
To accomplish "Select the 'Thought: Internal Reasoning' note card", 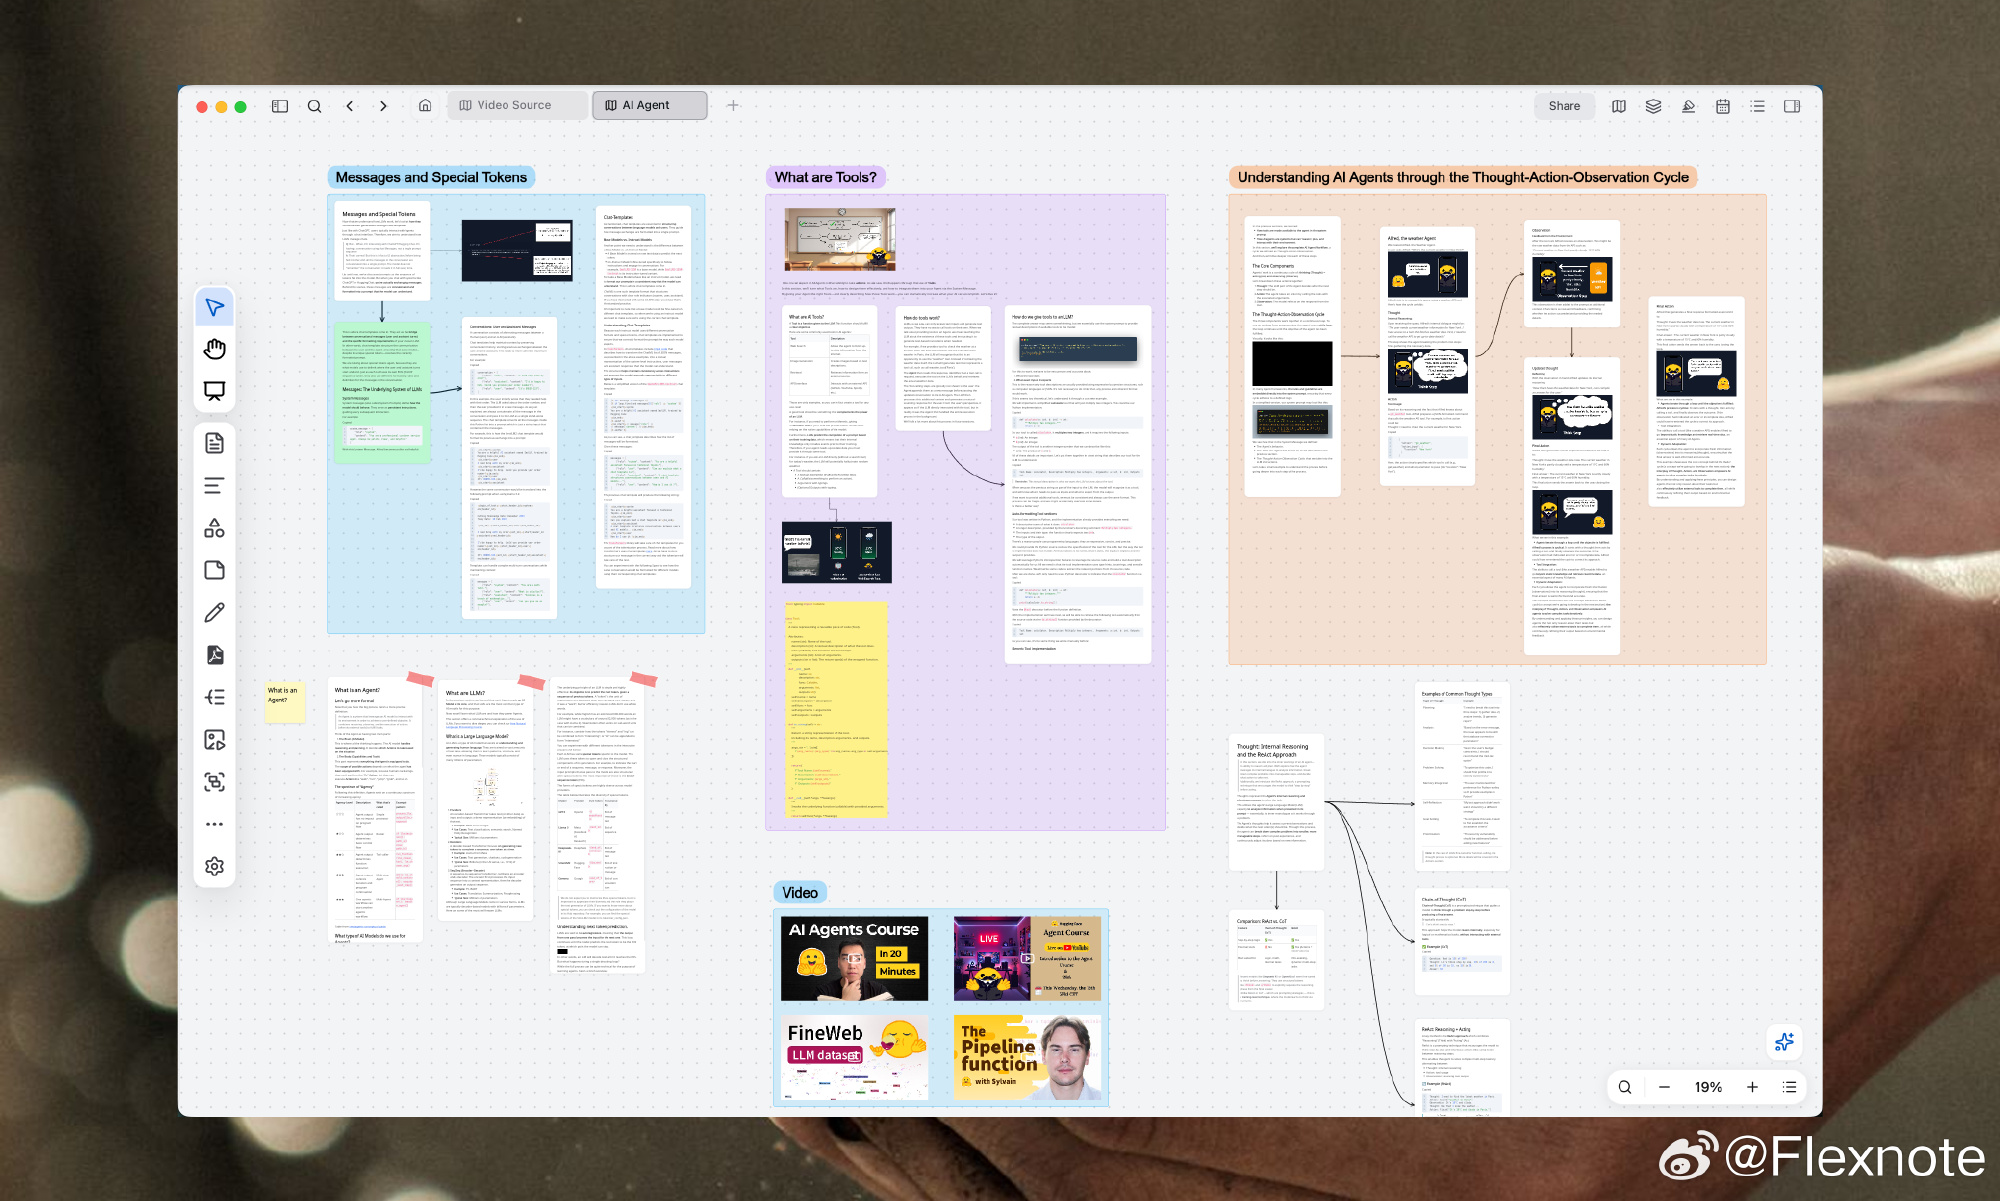I will (x=1277, y=801).
